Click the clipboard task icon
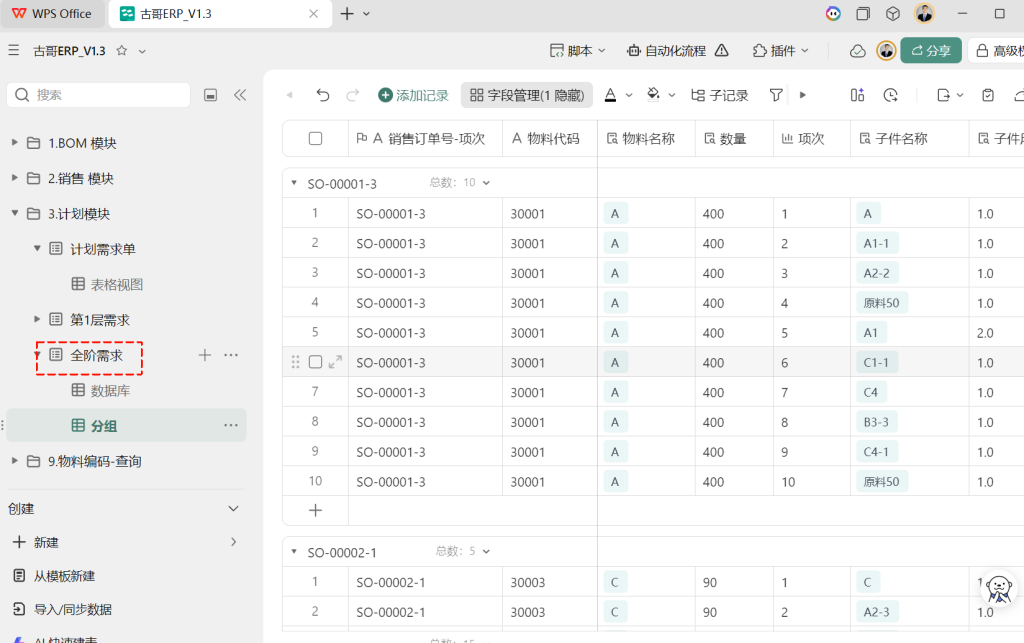The image size is (1024, 643). [988, 95]
